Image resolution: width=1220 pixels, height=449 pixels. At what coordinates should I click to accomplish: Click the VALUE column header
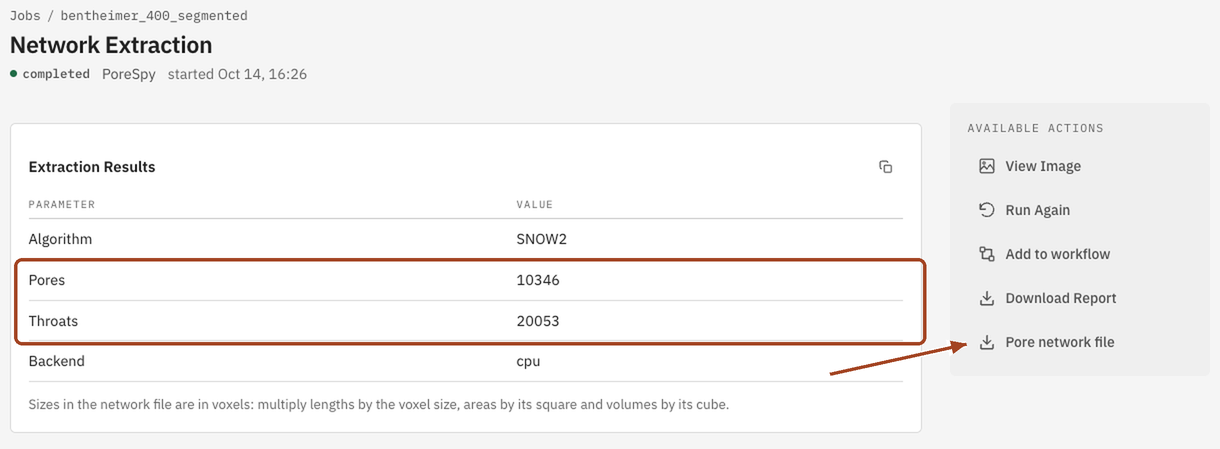534,204
